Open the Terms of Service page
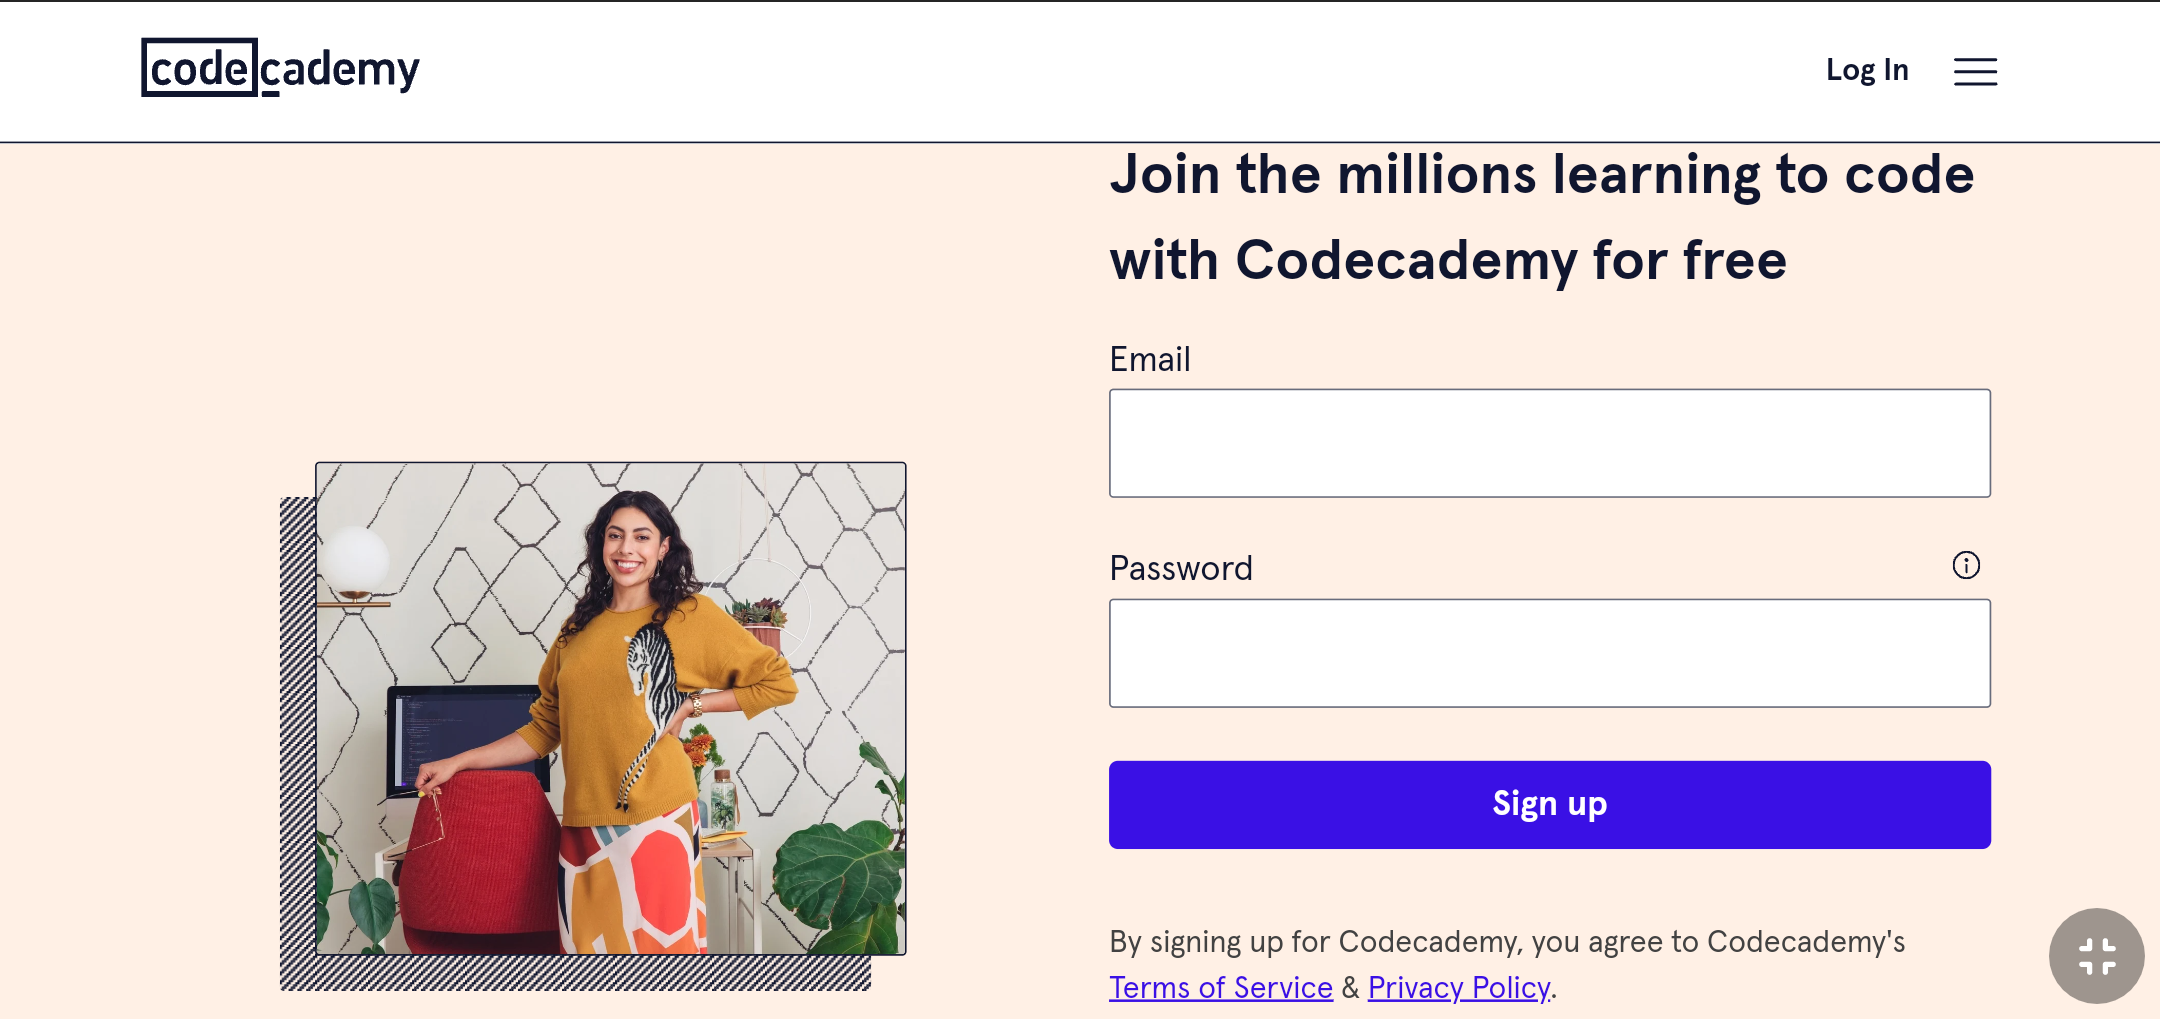The height and width of the screenshot is (1019, 2160). click(1220, 987)
